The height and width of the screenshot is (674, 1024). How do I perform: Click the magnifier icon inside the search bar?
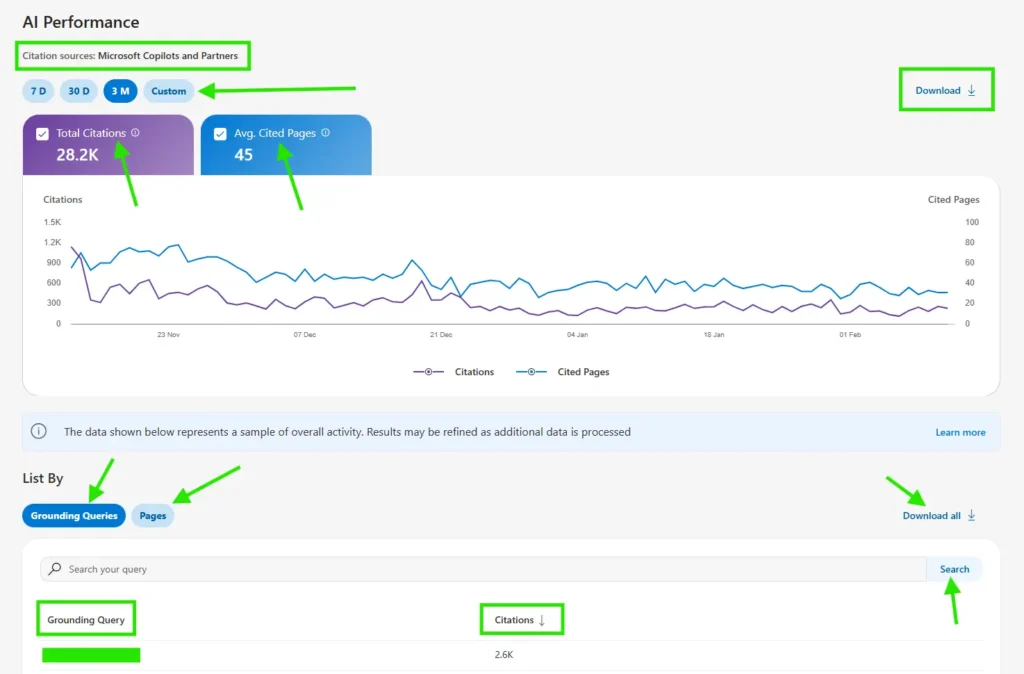pyautogui.click(x=54, y=568)
